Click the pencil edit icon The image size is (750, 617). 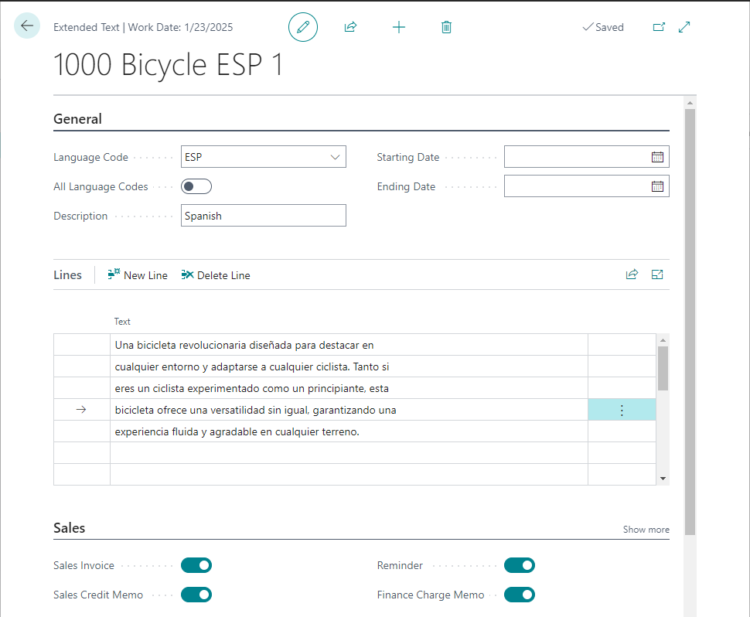click(x=303, y=27)
